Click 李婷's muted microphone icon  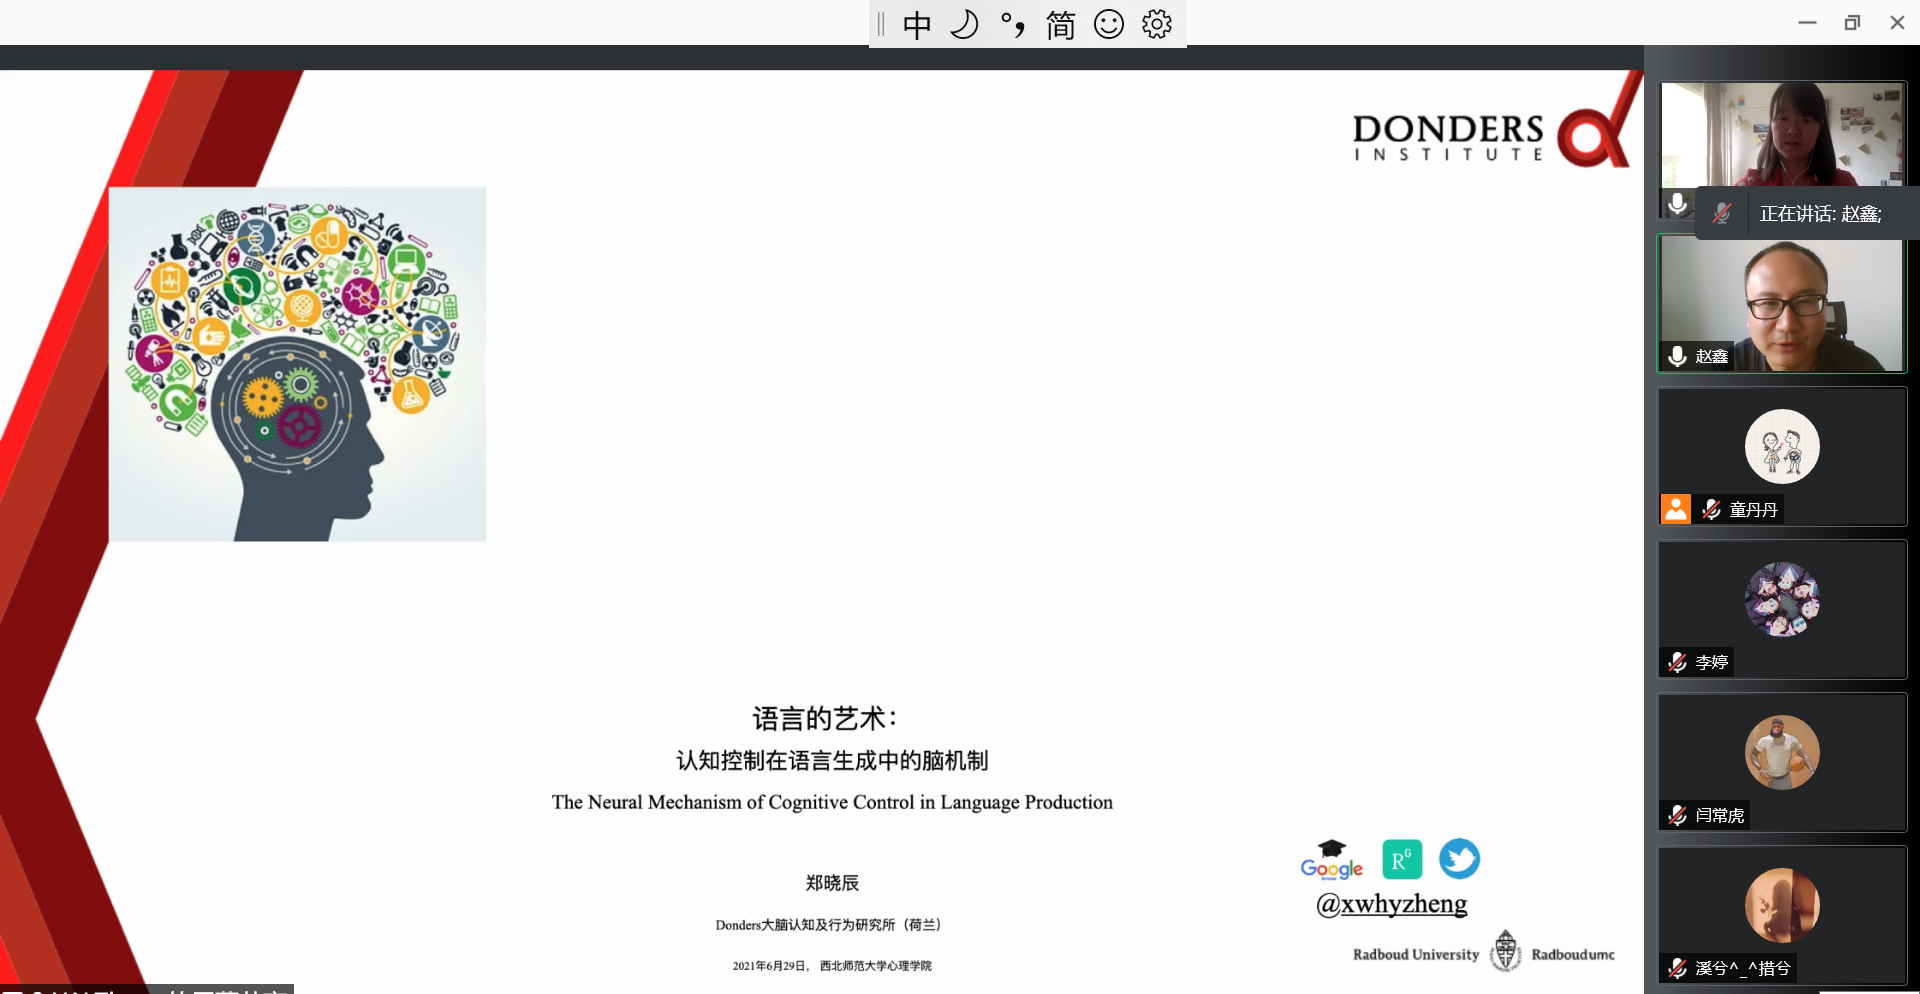(1678, 662)
